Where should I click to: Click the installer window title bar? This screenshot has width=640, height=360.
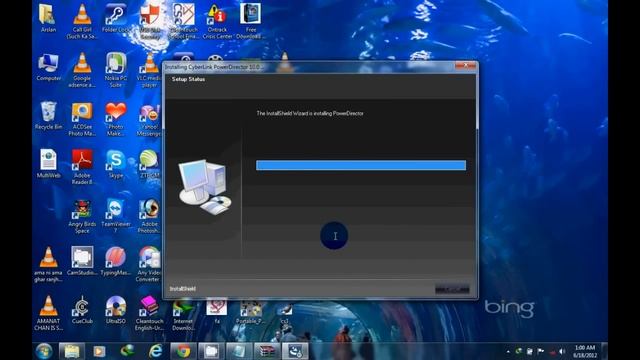pos(310,67)
